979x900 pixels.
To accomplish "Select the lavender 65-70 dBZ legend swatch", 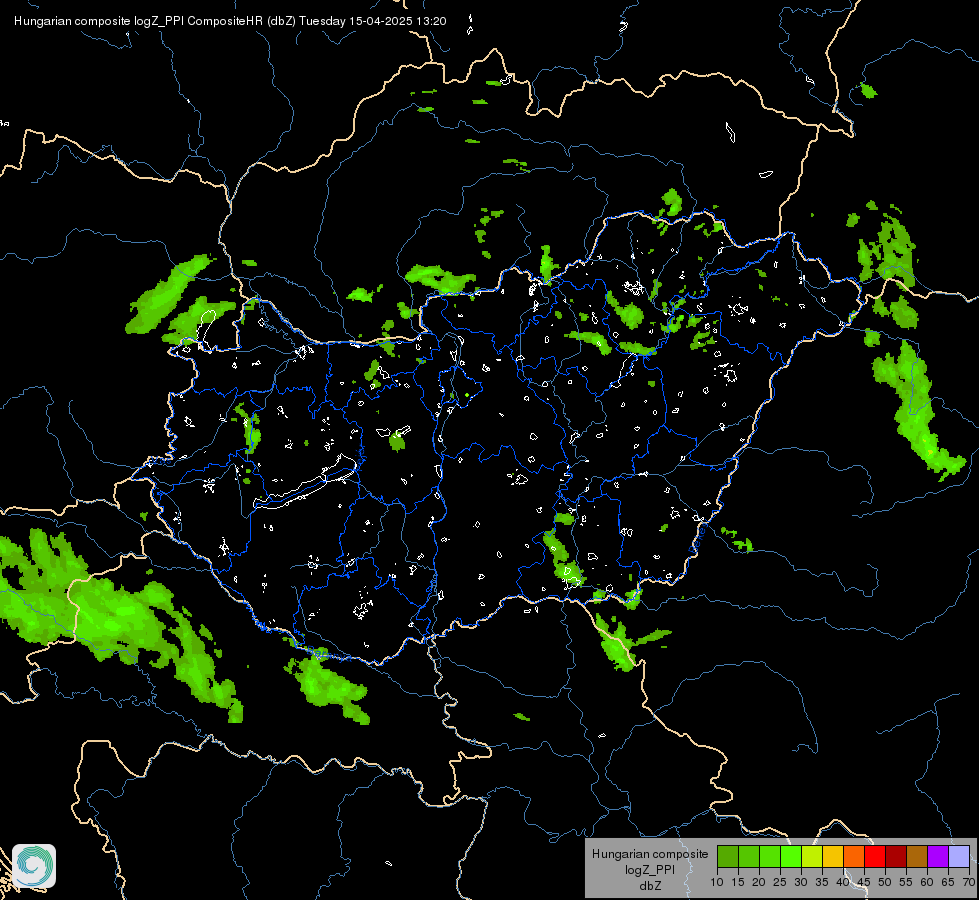I will (959, 856).
